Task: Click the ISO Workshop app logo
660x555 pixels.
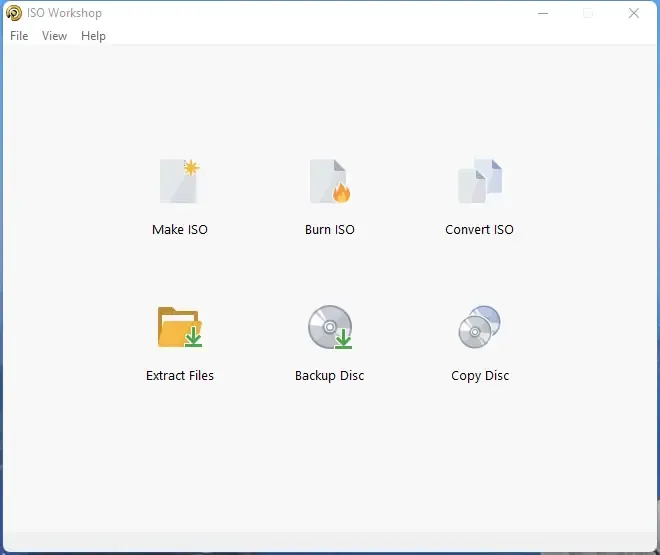Action: tap(14, 13)
